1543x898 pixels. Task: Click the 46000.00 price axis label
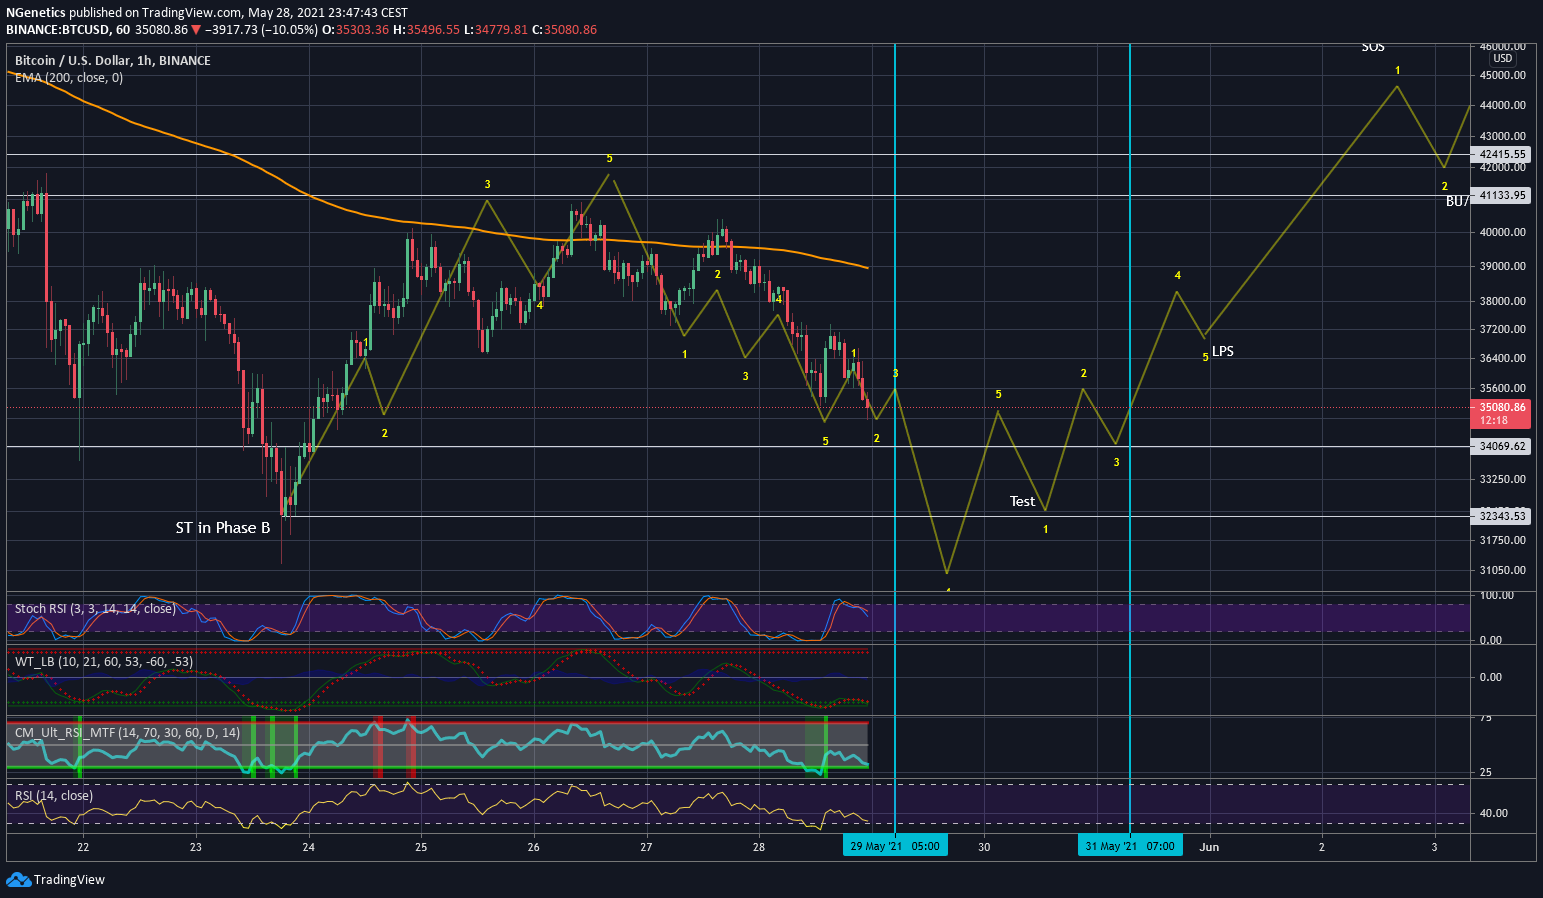(x=1503, y=47)
